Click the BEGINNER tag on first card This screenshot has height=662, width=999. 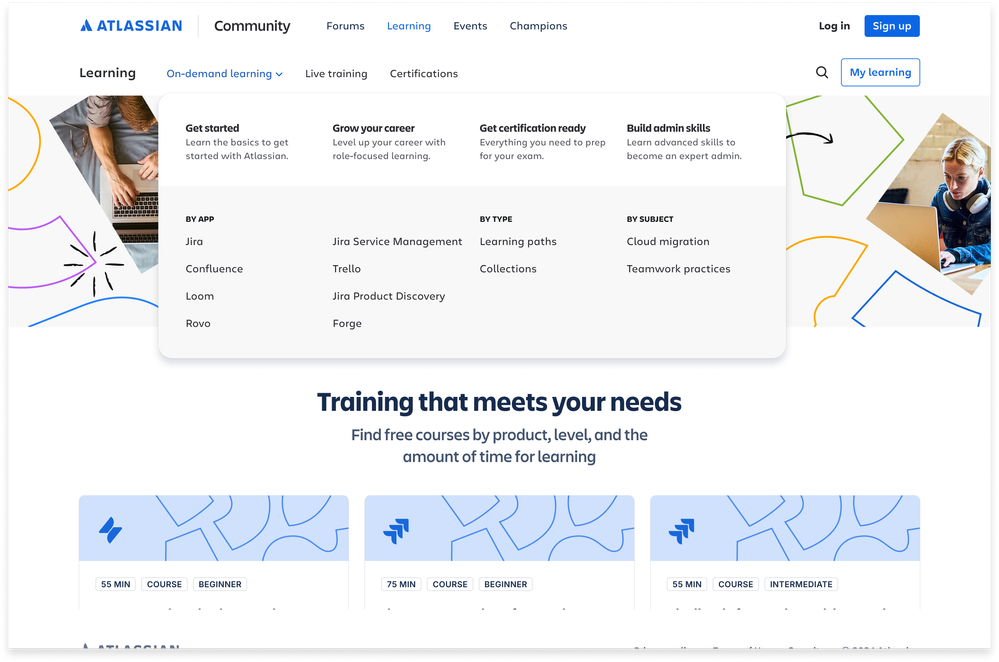(220, 584)
